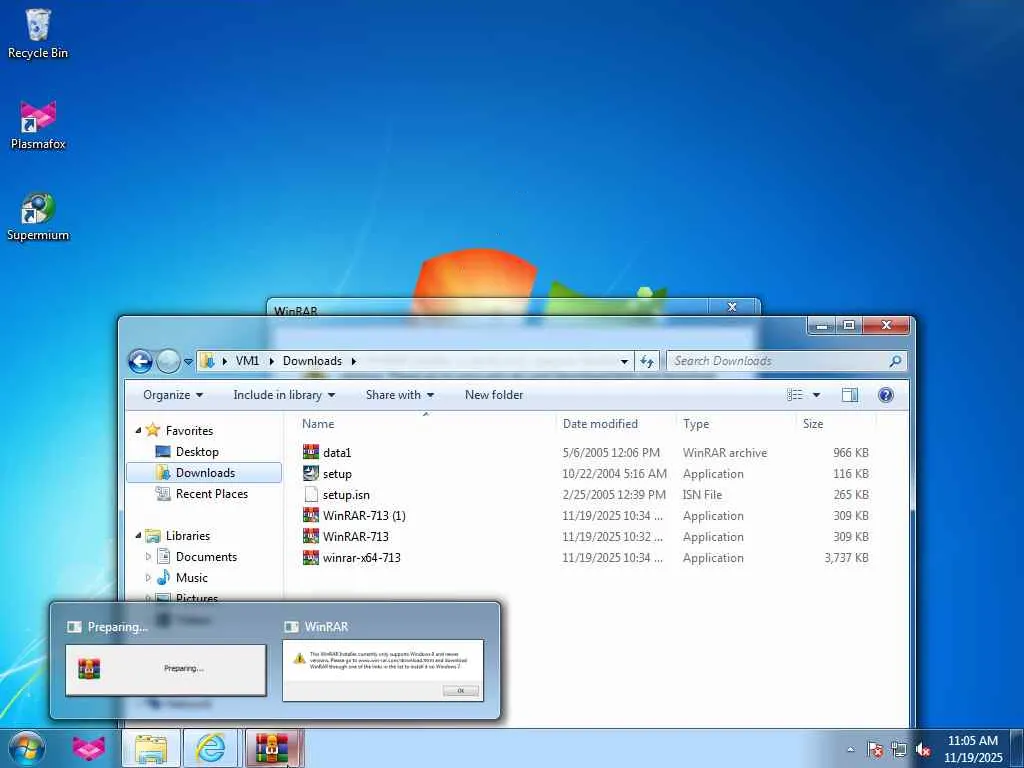Click the Explorer Forward arrow button
The width and height of the screenshot is (1024, 768).
tap(168, 360)
